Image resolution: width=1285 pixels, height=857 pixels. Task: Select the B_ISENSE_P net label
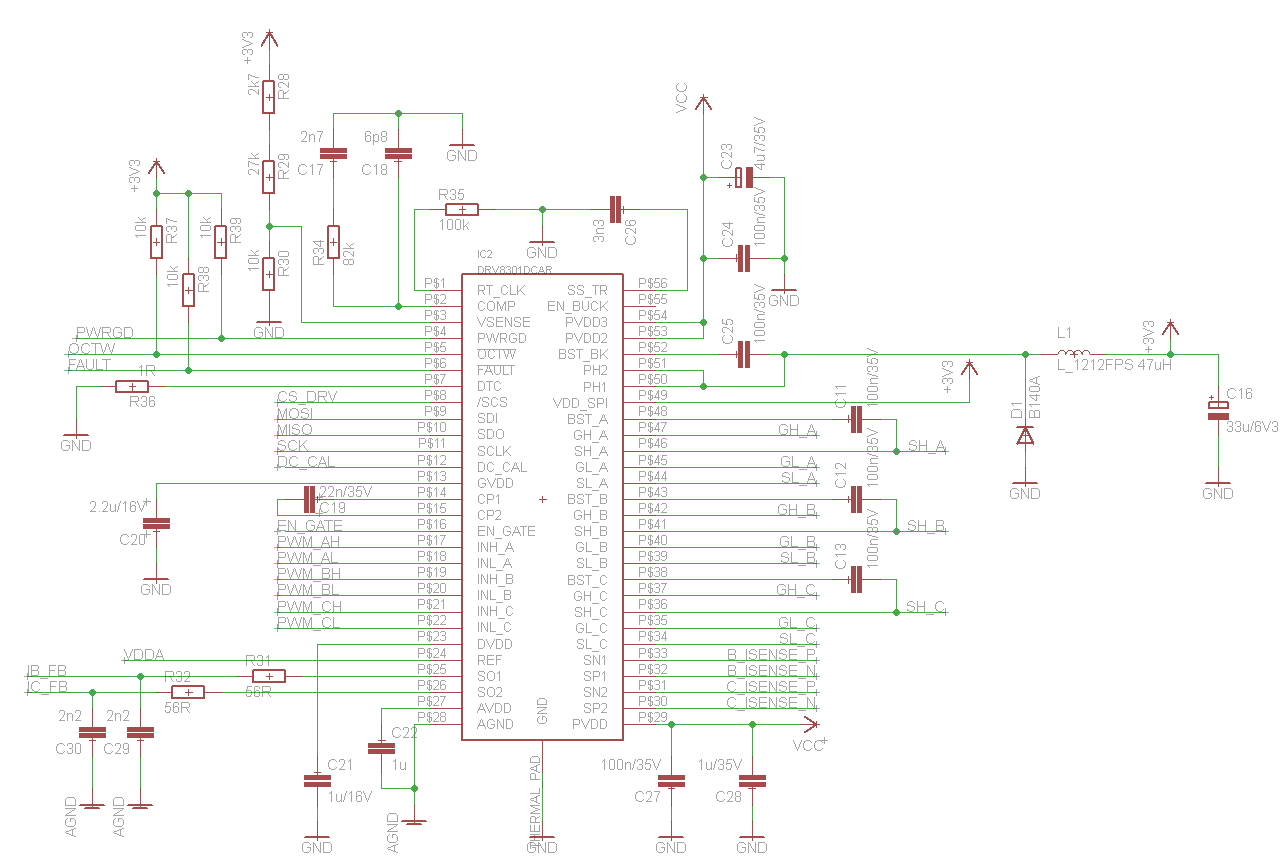(772, 653)
